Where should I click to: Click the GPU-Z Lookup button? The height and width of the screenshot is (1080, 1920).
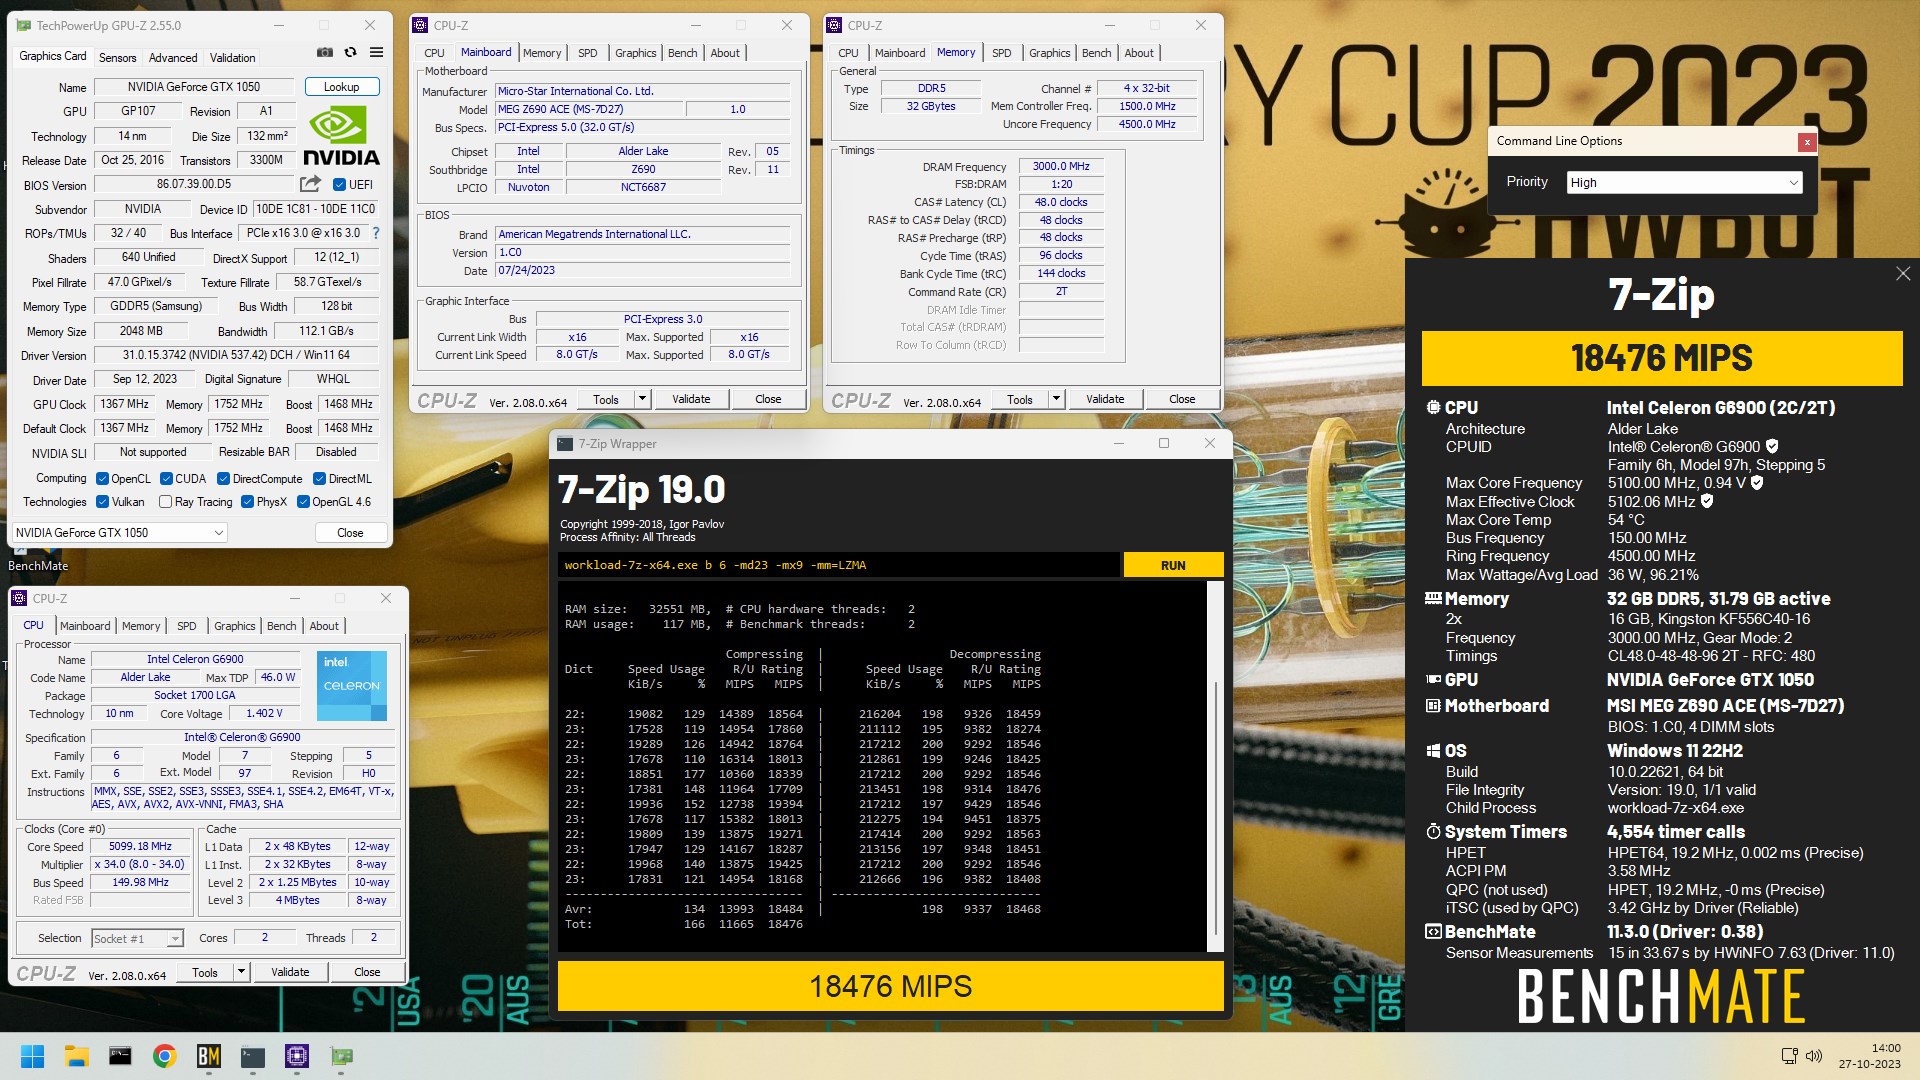[341, 87]
